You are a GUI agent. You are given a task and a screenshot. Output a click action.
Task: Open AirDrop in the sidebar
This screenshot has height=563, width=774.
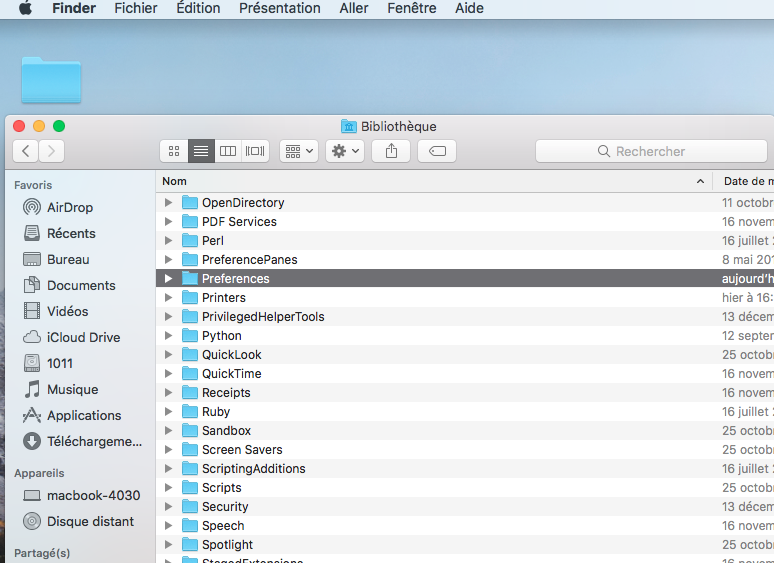[x=58, y=207]
